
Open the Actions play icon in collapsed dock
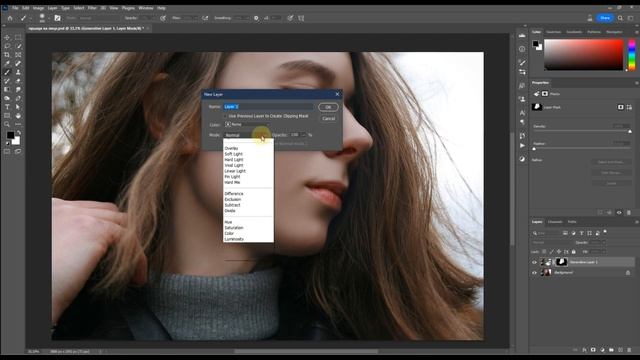pos(522,146)
